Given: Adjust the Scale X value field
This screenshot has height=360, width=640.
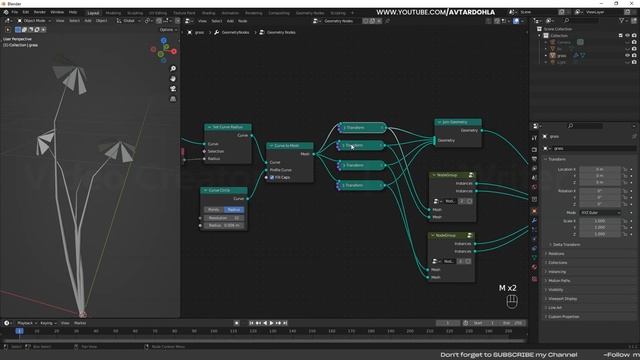Looking at the screenshot, I should coord(600,221).
